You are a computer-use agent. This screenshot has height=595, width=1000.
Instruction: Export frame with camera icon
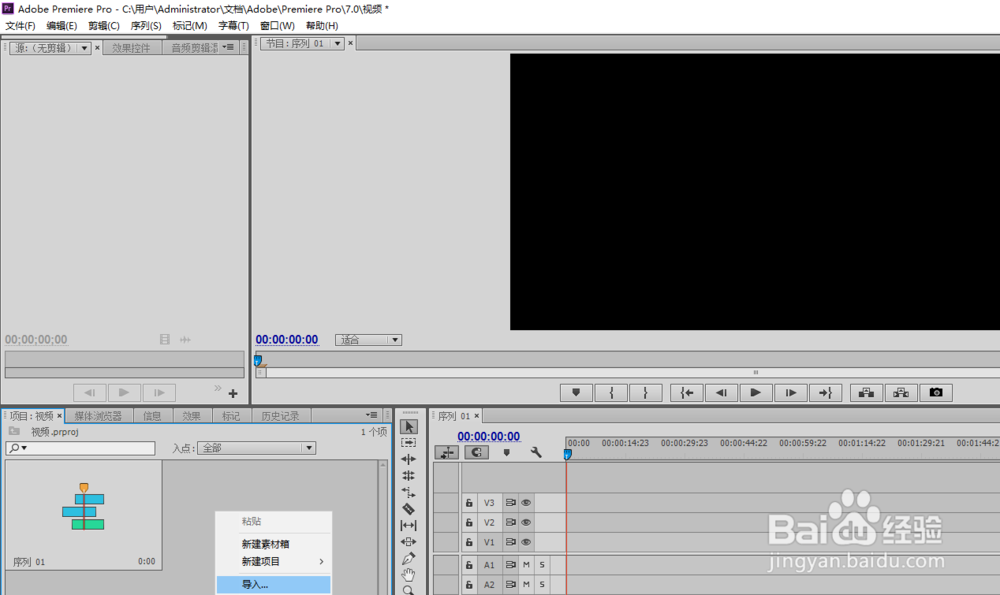(x=936, y=393)
